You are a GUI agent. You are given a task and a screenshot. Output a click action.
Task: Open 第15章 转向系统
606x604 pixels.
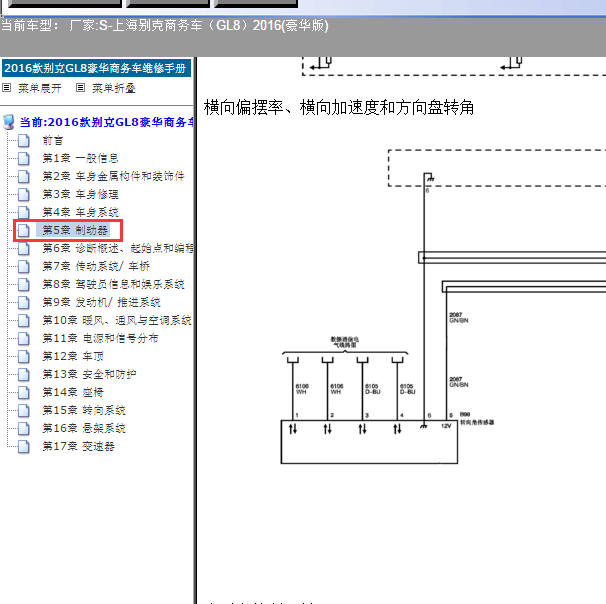83,410
